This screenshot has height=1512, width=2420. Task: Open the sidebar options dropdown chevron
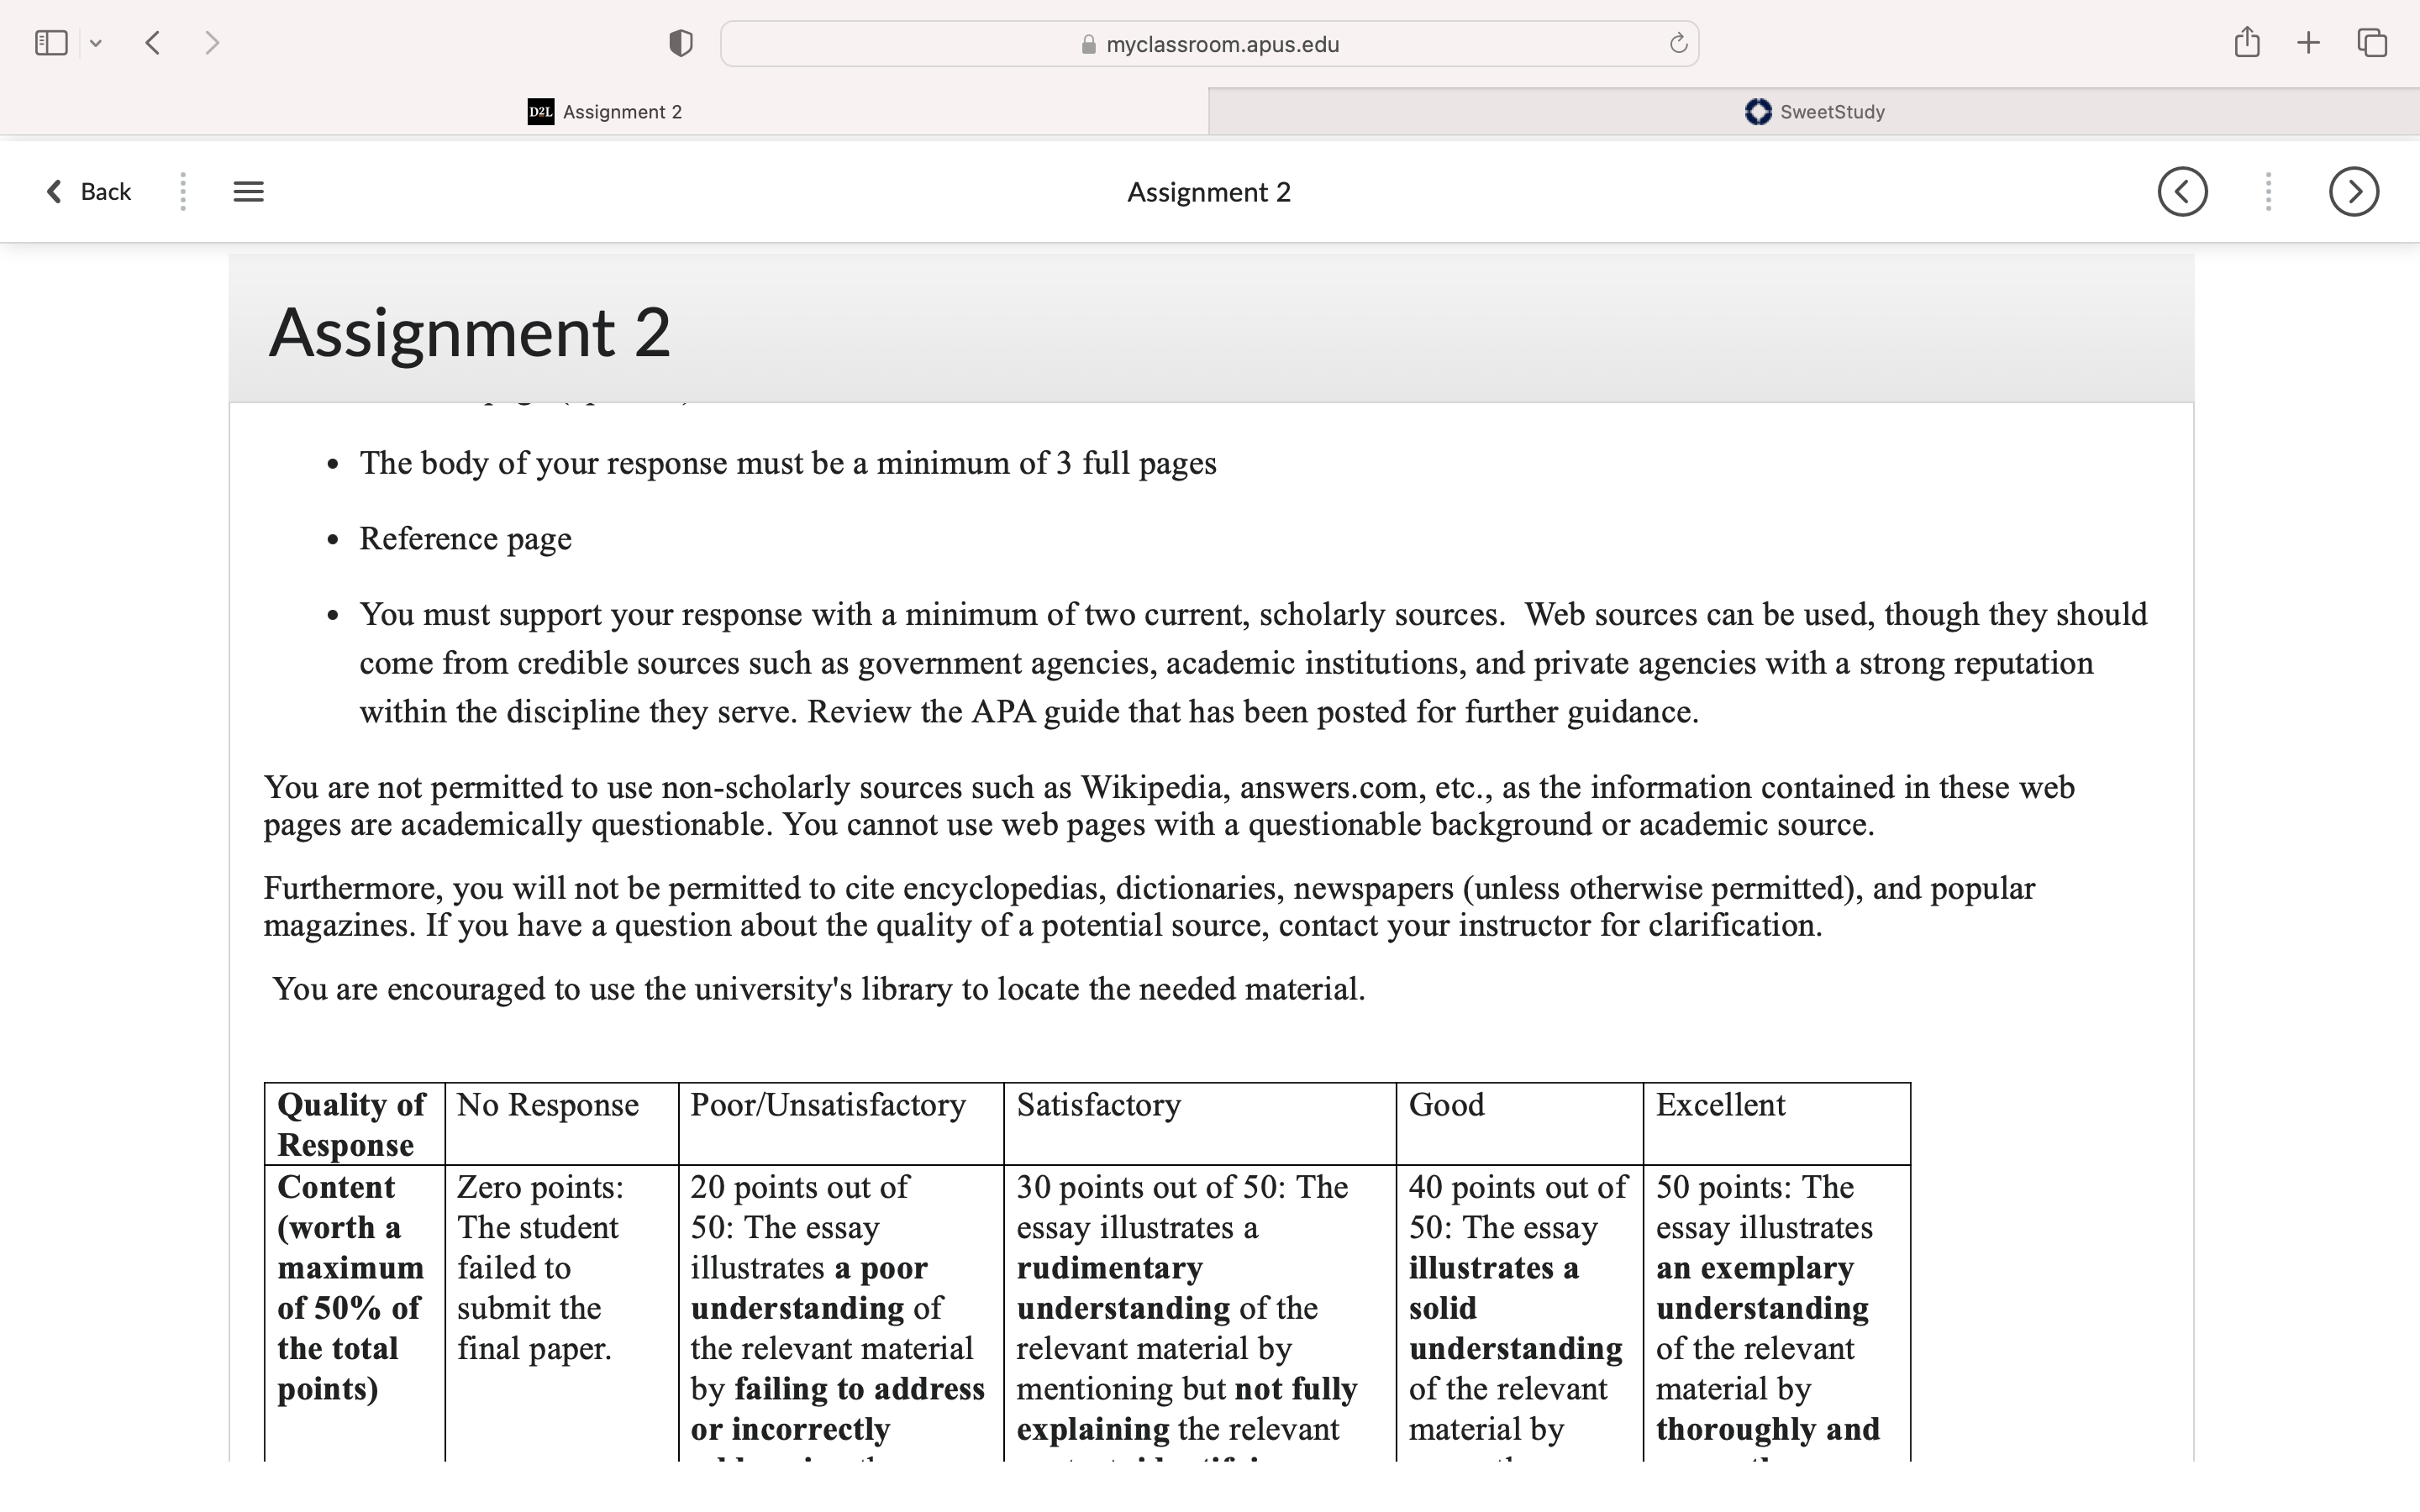(96, 43)
